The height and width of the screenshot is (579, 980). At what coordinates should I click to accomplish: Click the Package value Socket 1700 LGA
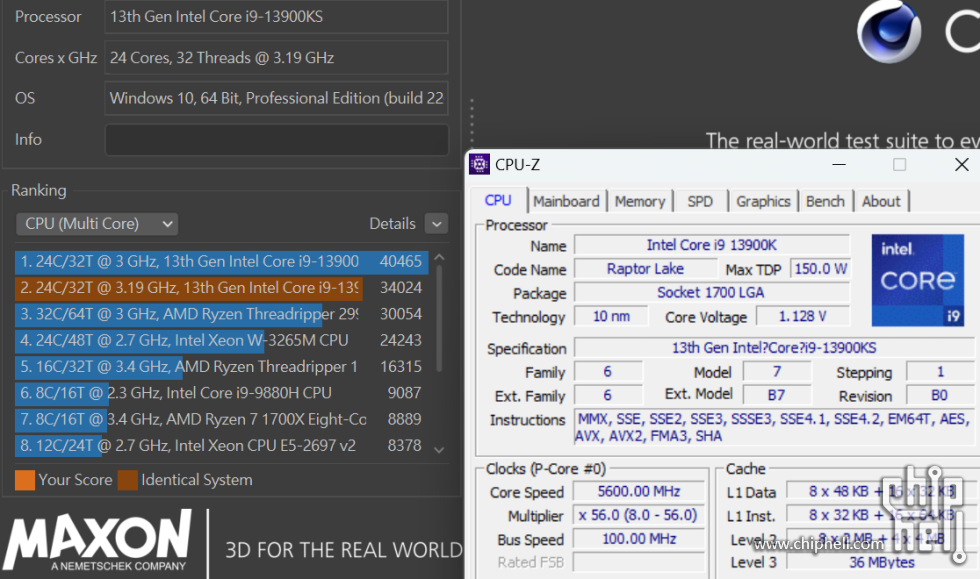pos(712,293)
